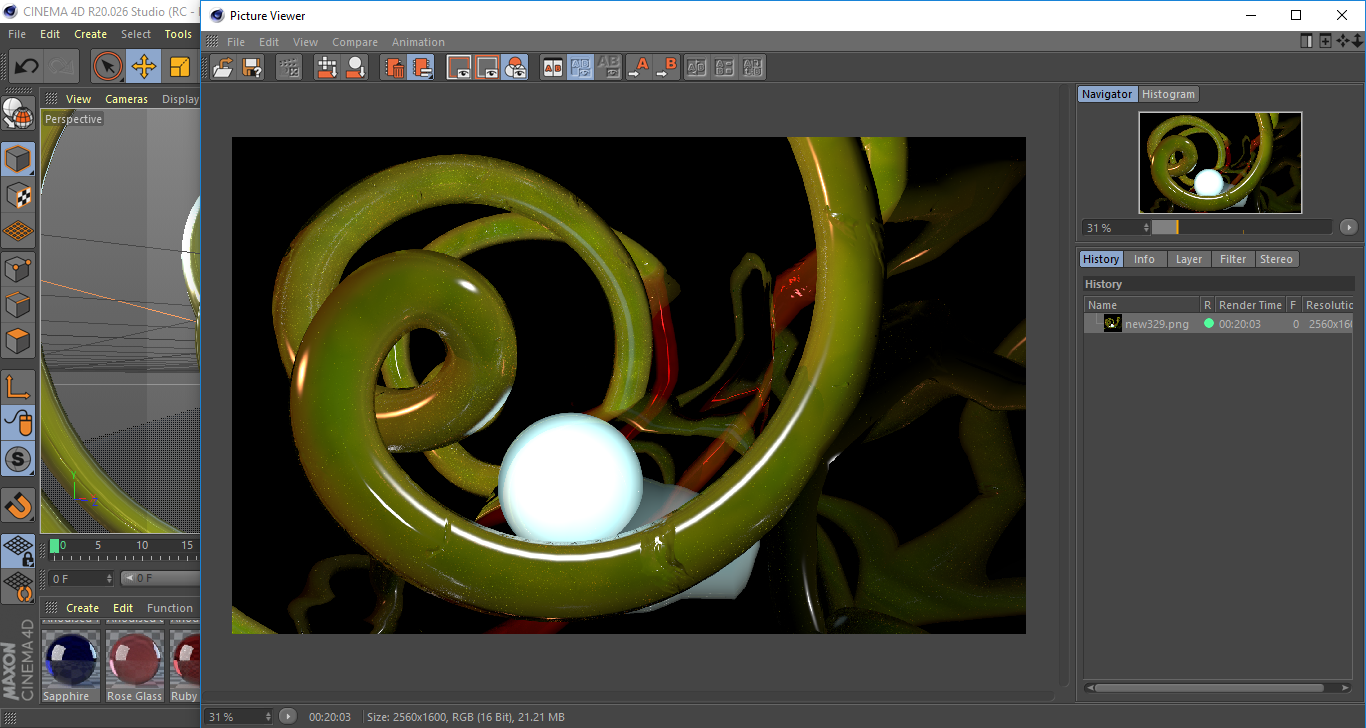Image resolution: width=1366 pixels, height=728 pixels.
Task: Open Compare menu in Picture Viewer
Action: [x=355, y=42]
